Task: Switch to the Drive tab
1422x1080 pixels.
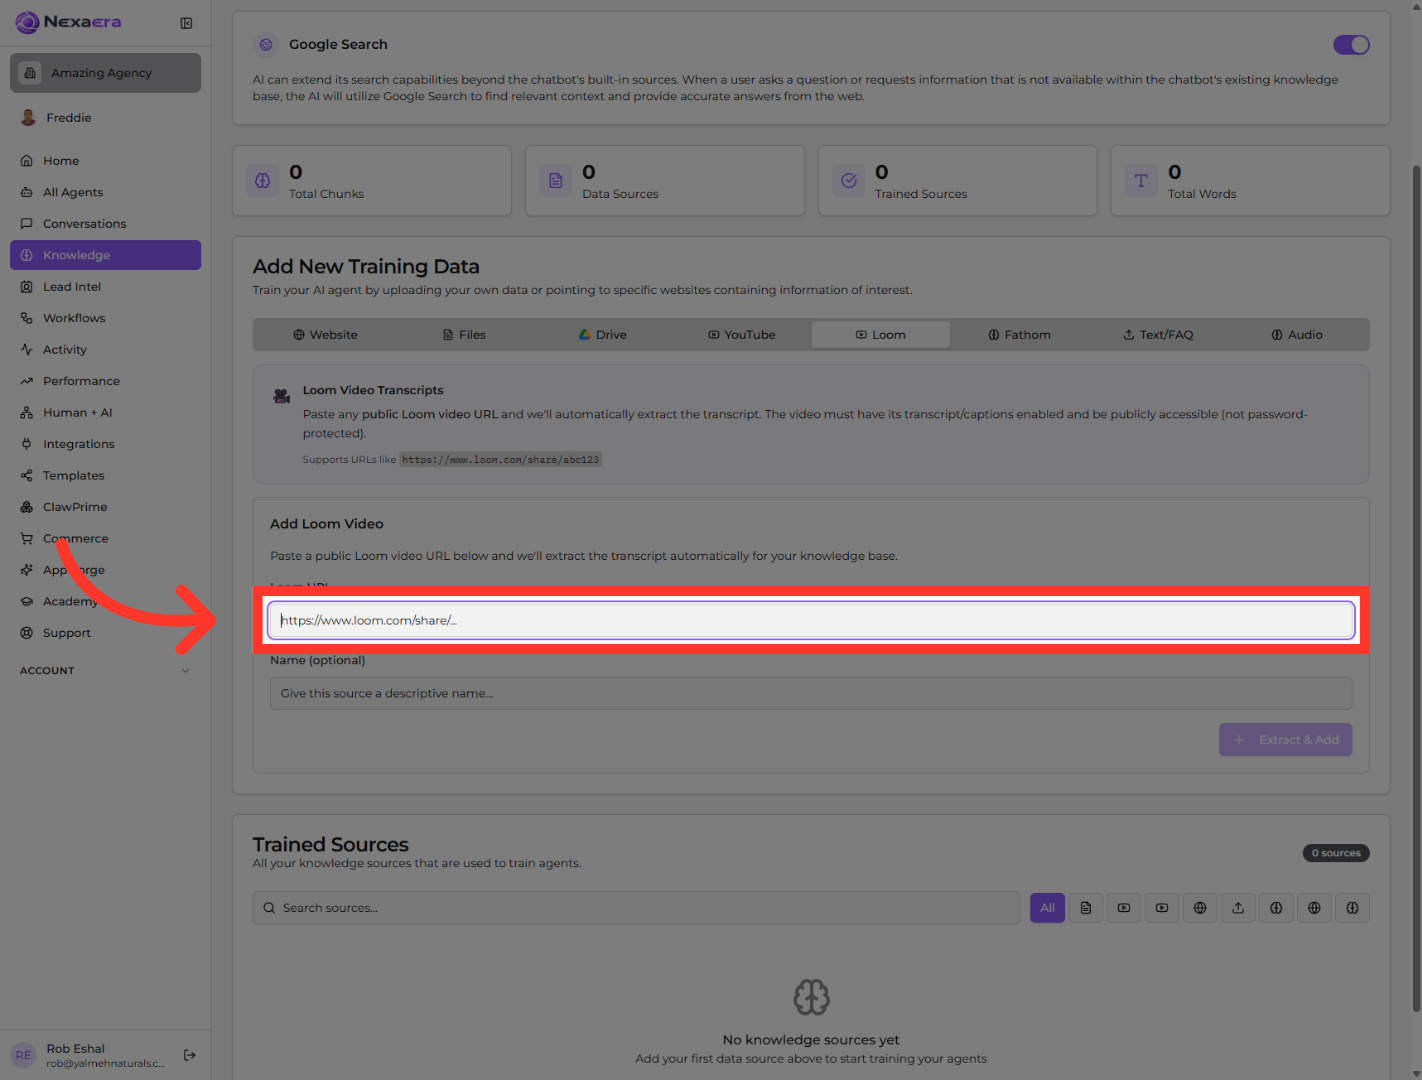Action: click(x=603, y=335)
